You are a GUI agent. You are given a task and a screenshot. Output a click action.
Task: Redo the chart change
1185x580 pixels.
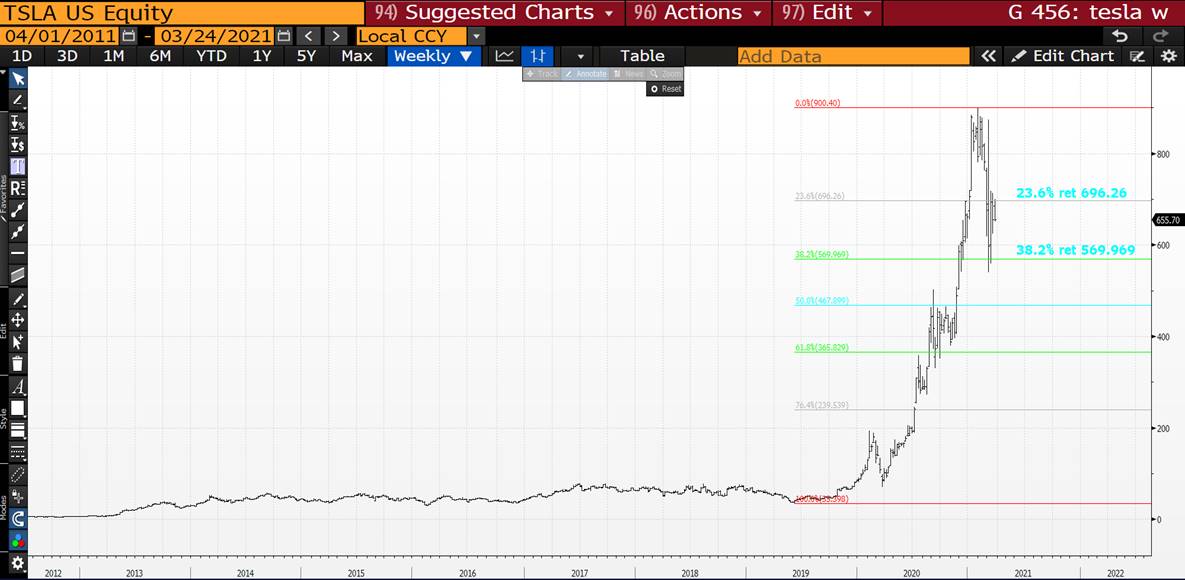[1161, 36]
